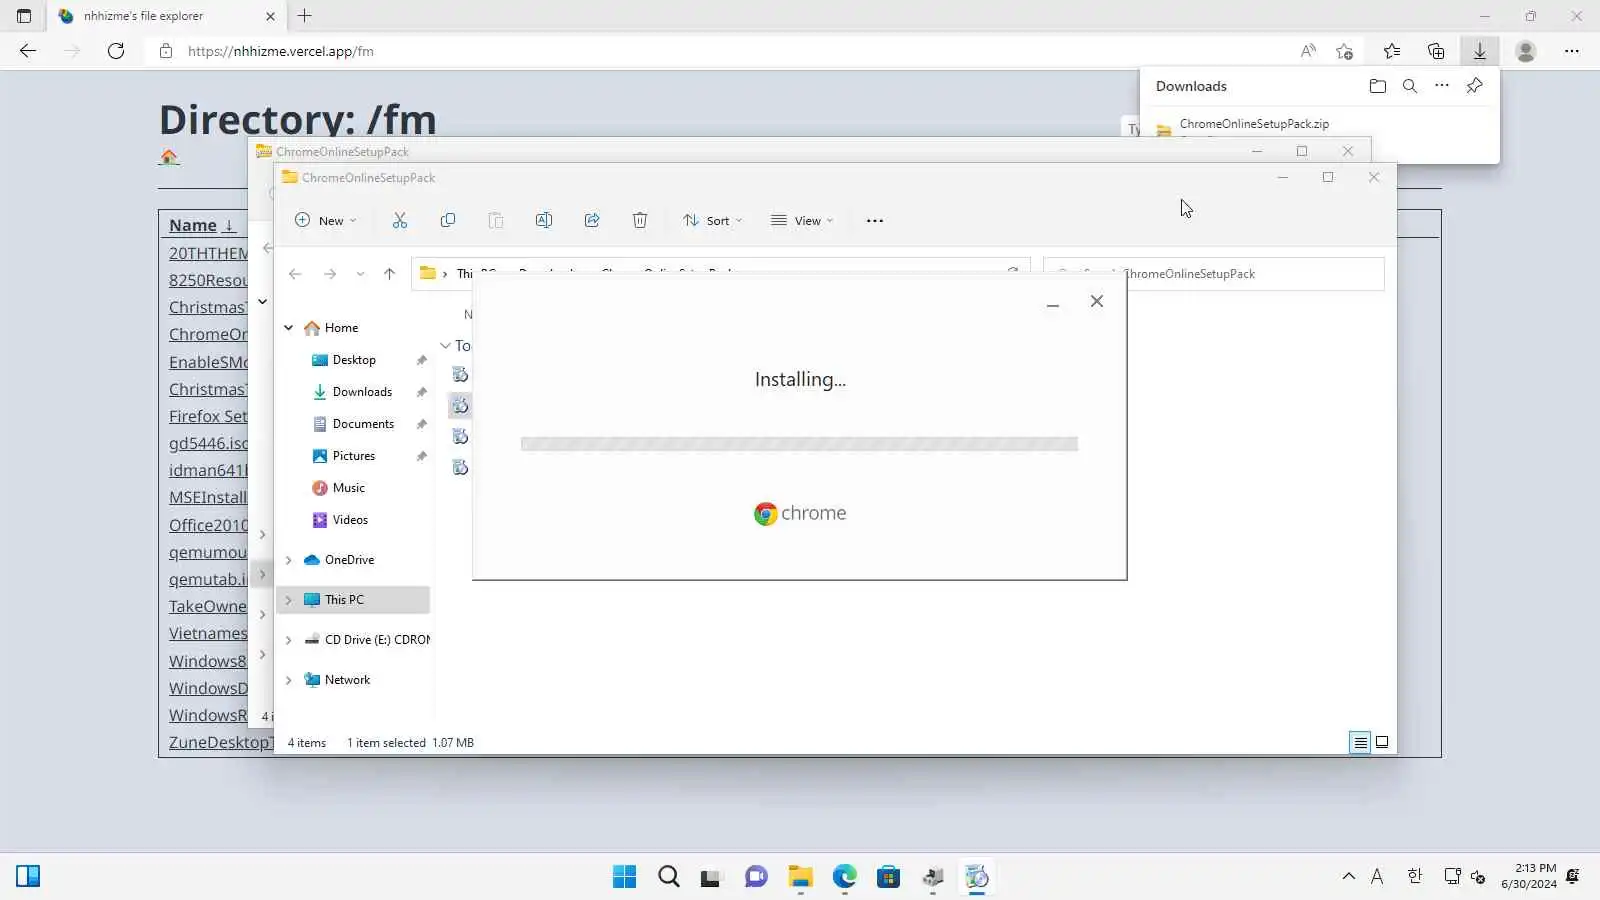Screen dimensions: 1600x900
Task: Click the Search ChromeOnlineSetupPack box
Action: [1214, 274]
